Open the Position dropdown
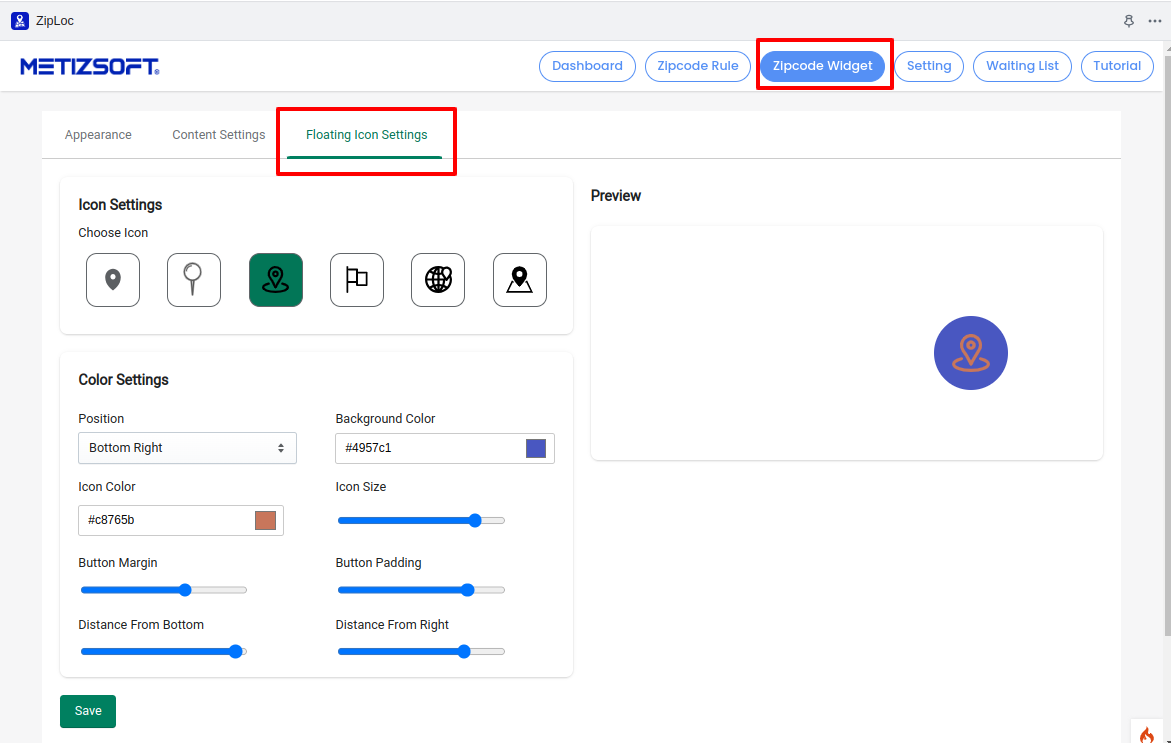 (187, 448)
